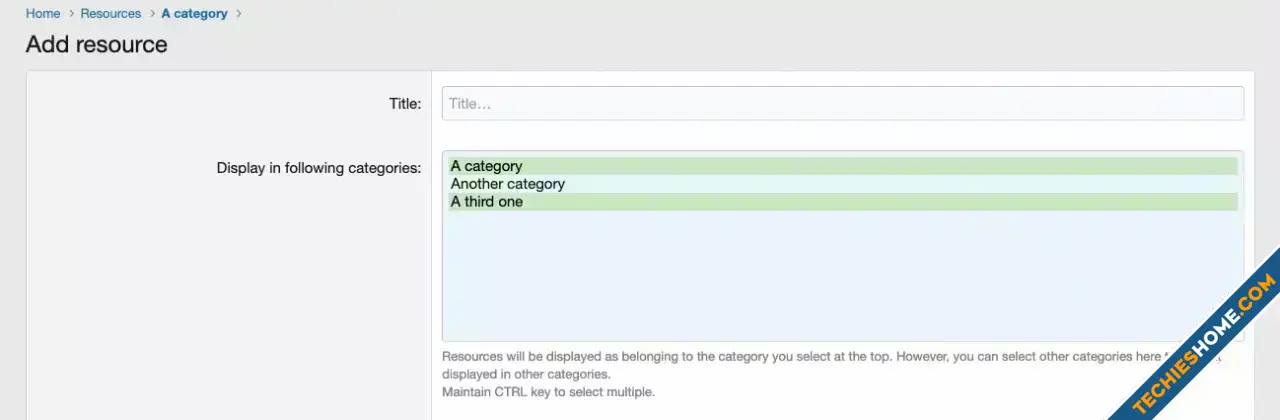
Task: Go to the Home breadcrumb link
Action: coord(43,14)
